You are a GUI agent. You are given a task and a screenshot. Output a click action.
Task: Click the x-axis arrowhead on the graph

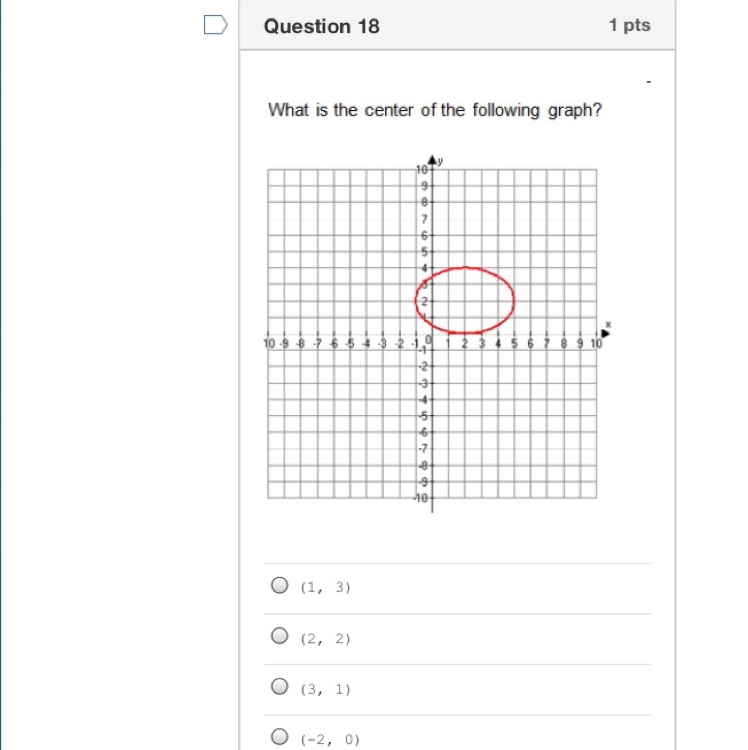(x=605, y=333)
